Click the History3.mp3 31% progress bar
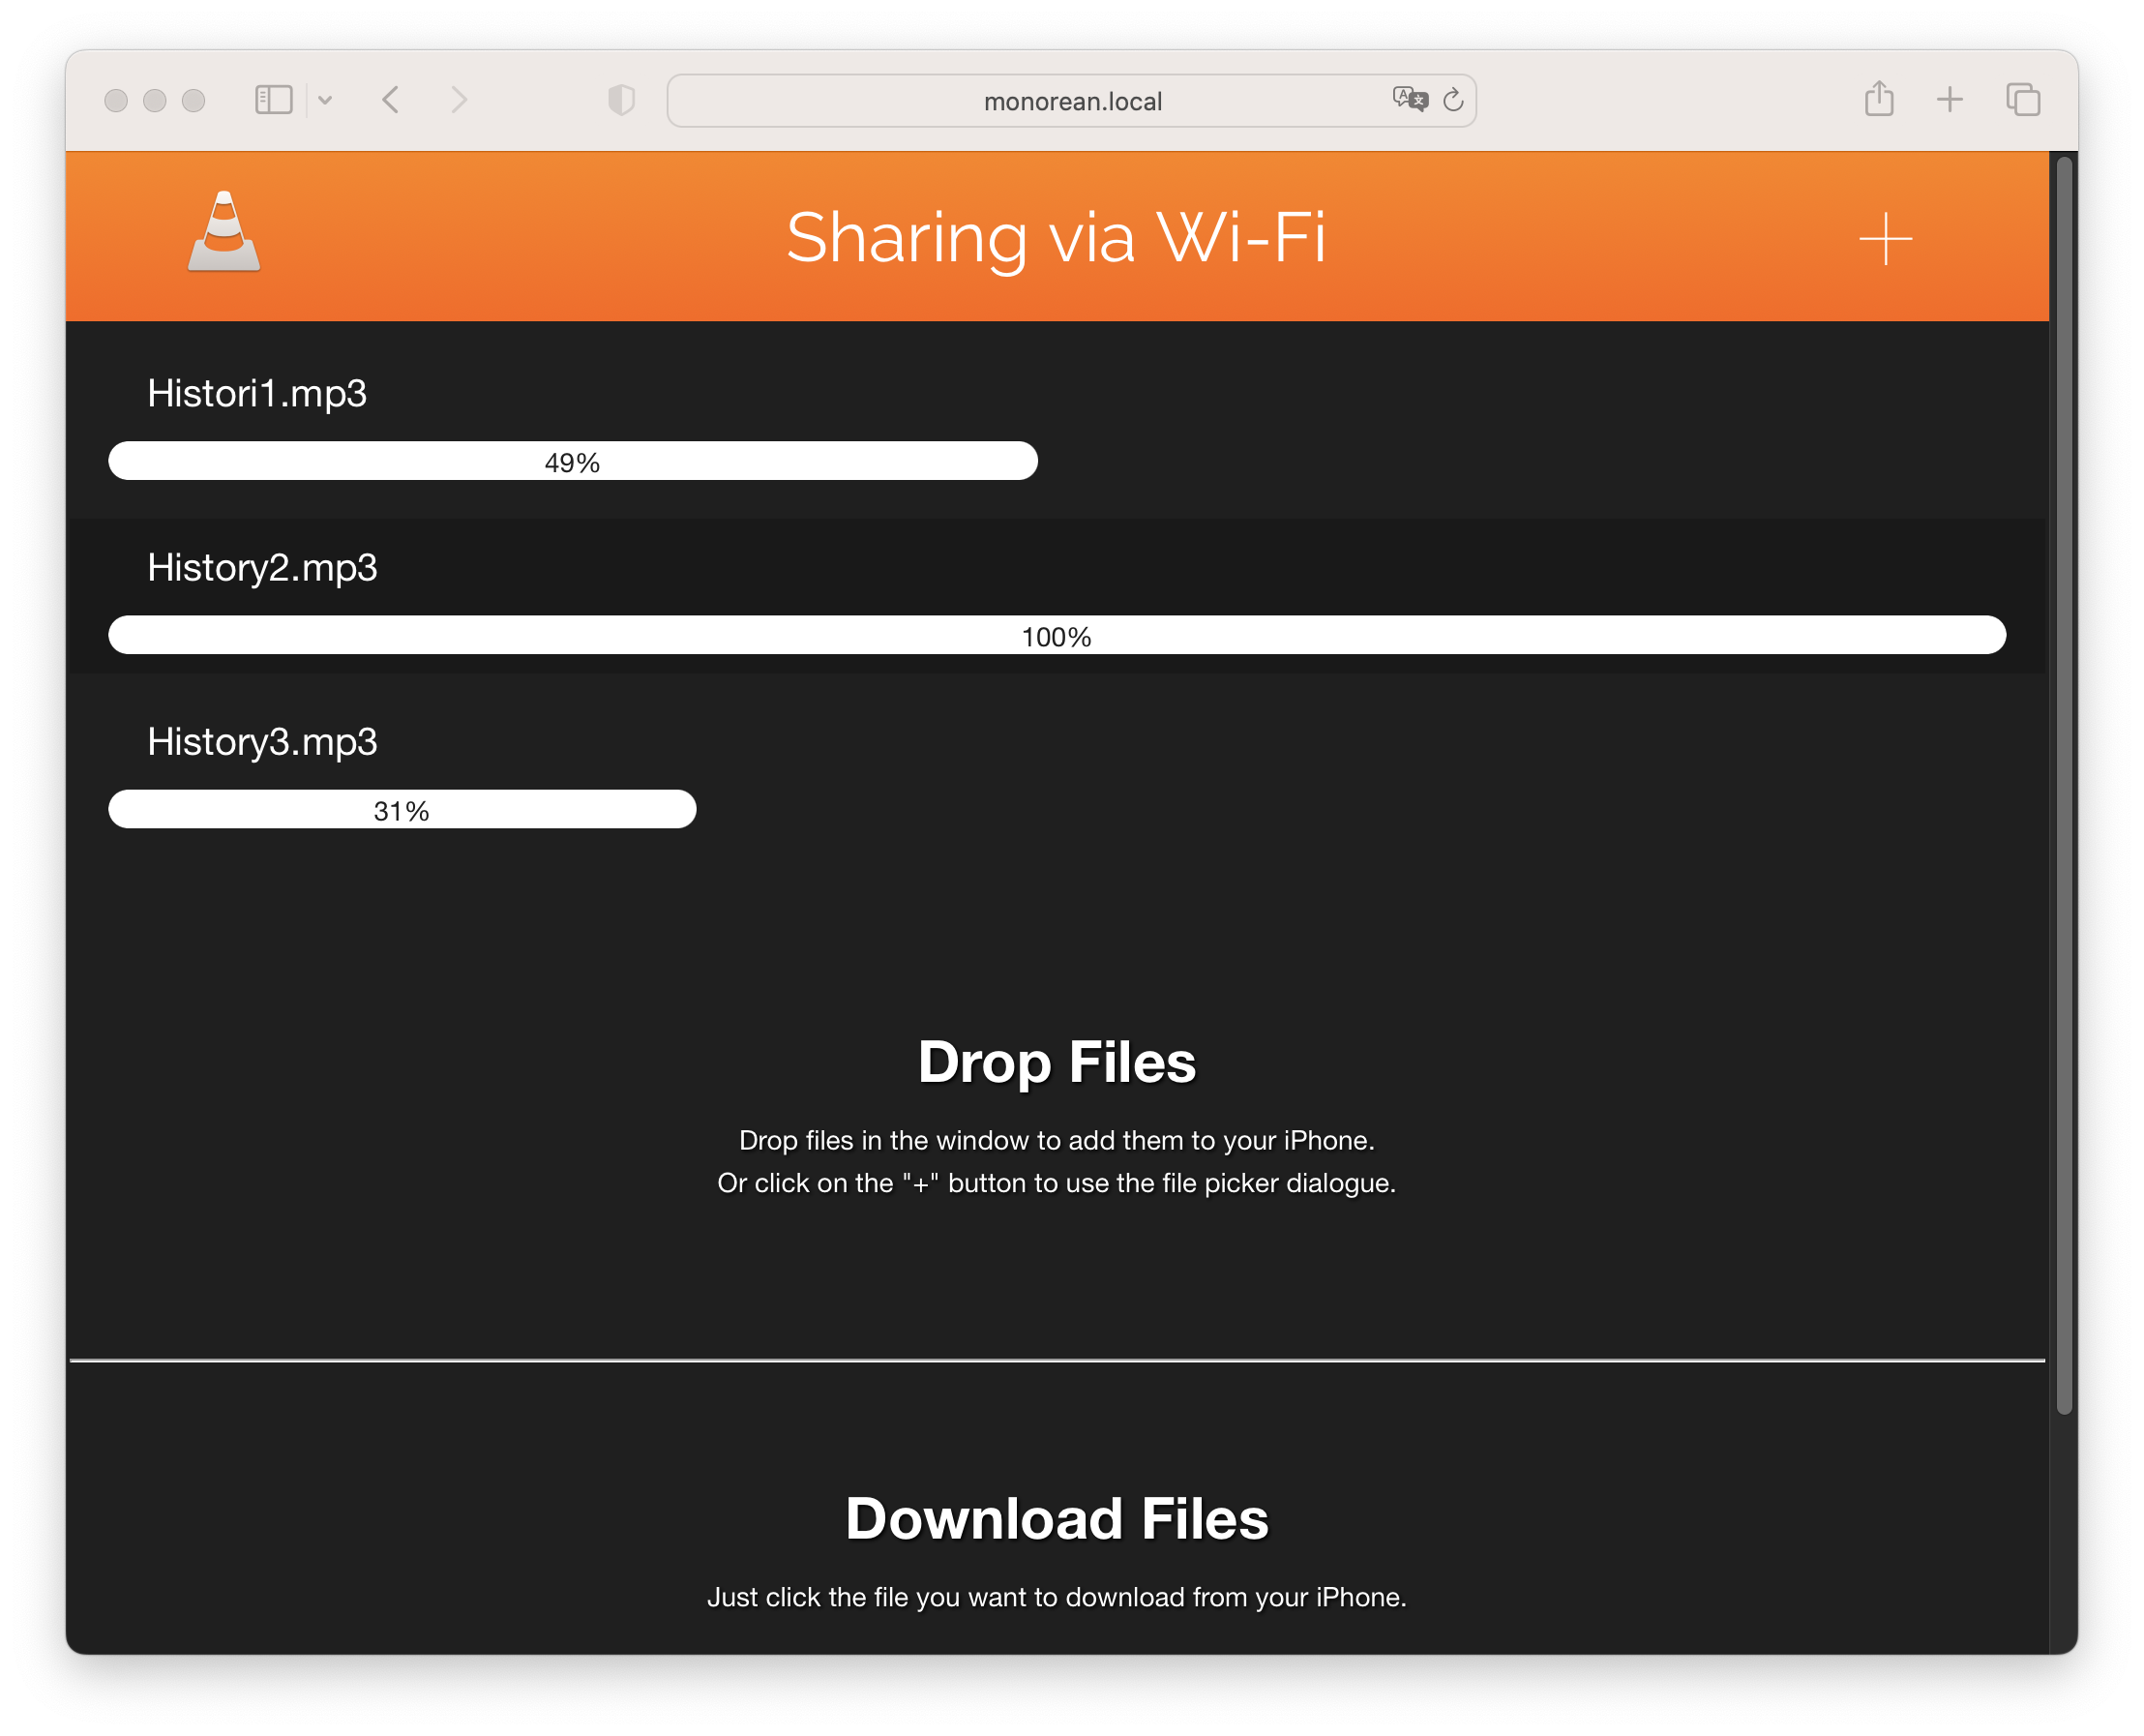The height and width of the screenshot is (1736, 2144). [401, 809]
